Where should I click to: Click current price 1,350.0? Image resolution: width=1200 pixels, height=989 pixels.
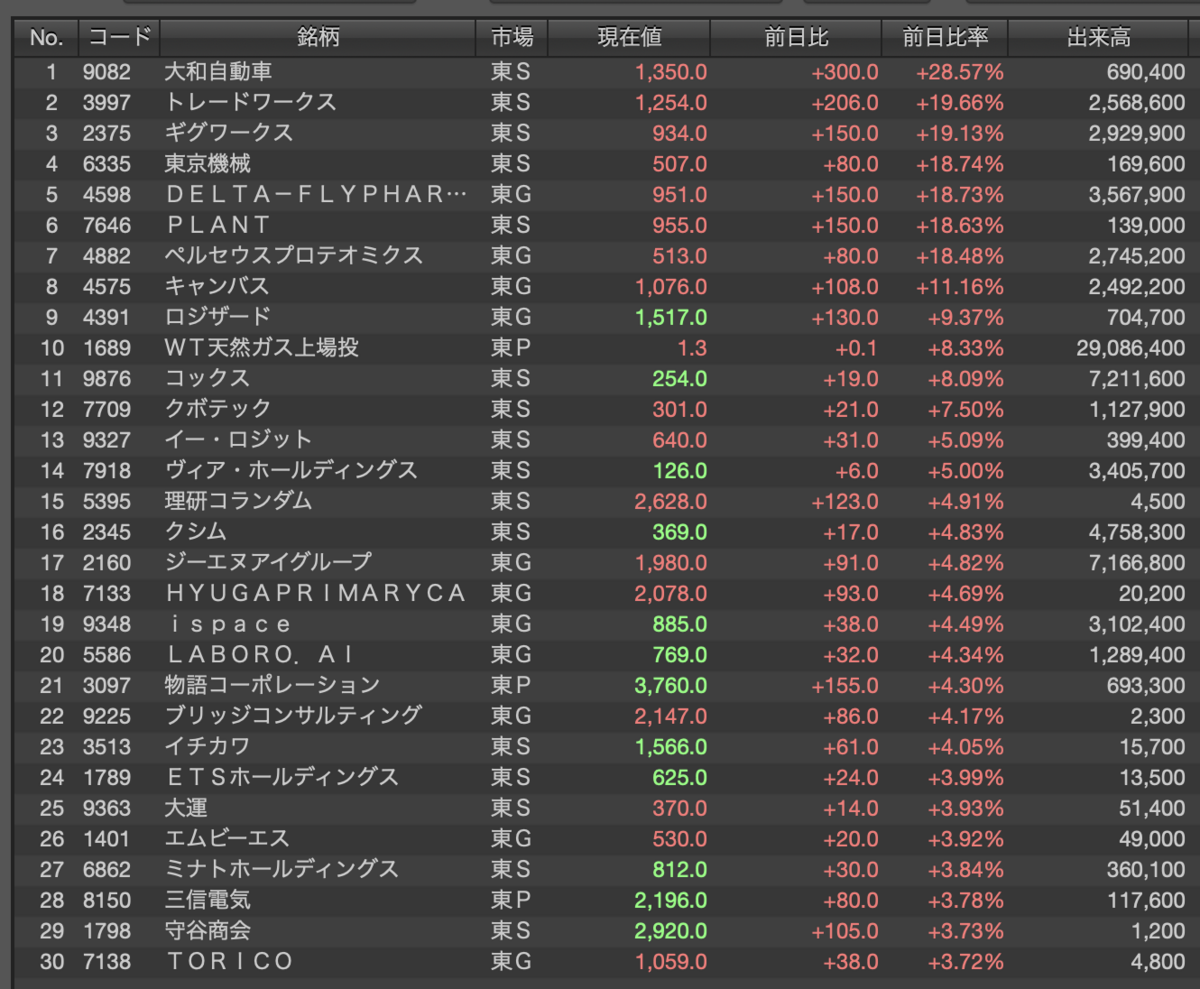click(671, 72)
